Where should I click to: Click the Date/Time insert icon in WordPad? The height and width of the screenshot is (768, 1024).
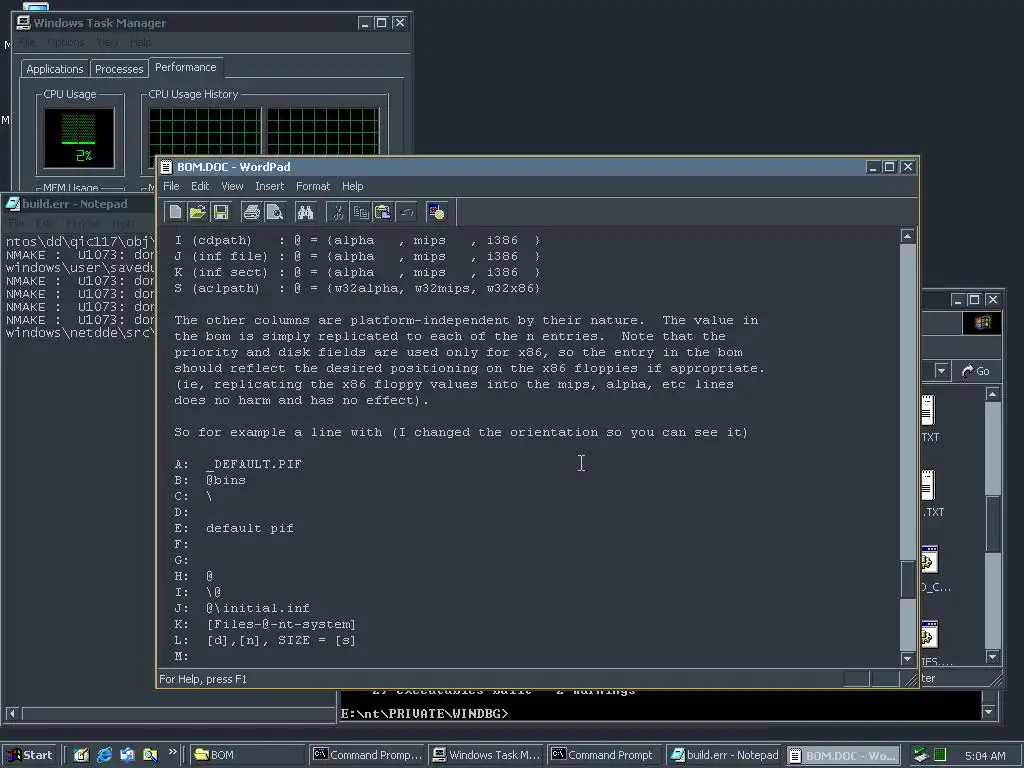point(436,212)
